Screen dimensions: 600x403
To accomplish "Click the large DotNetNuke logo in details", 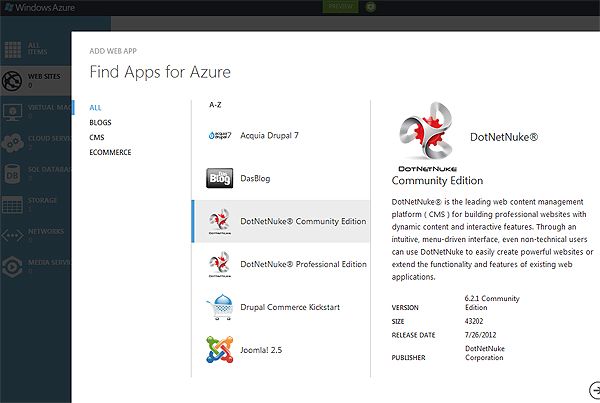I will [x=427, y=137].
